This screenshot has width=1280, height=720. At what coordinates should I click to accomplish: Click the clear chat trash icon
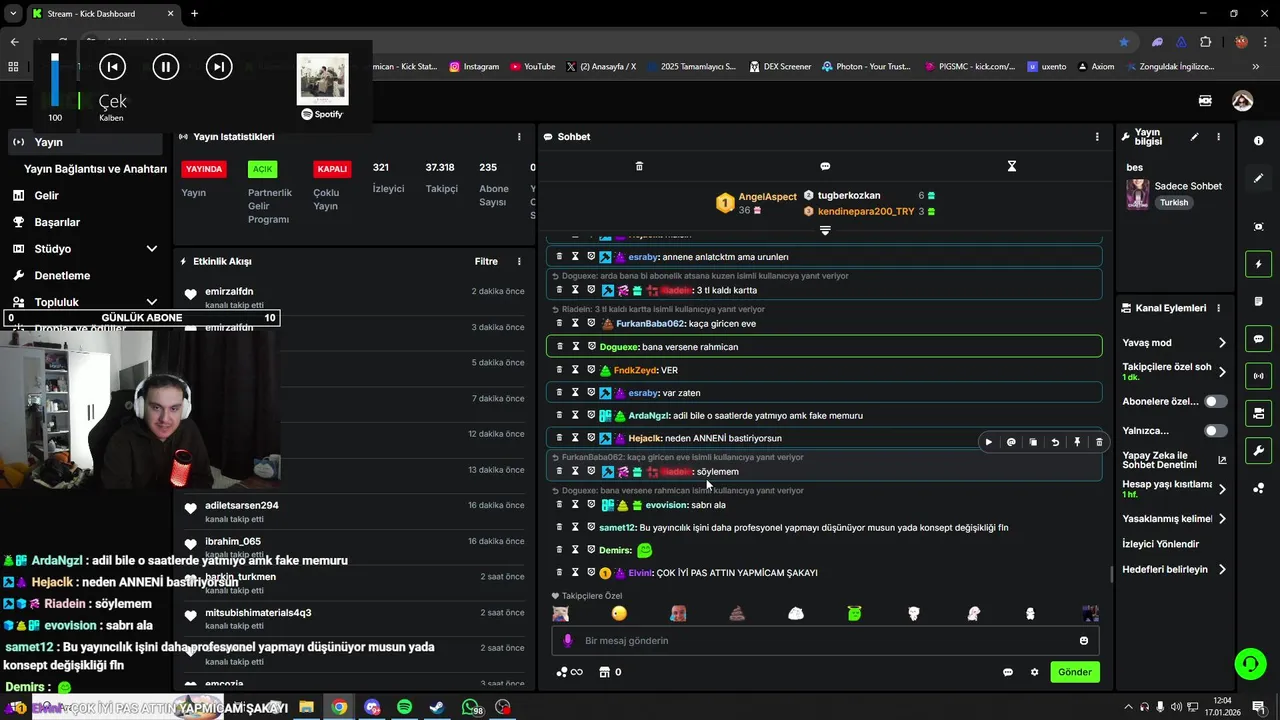pyautogui.click(x=640, y=166)
